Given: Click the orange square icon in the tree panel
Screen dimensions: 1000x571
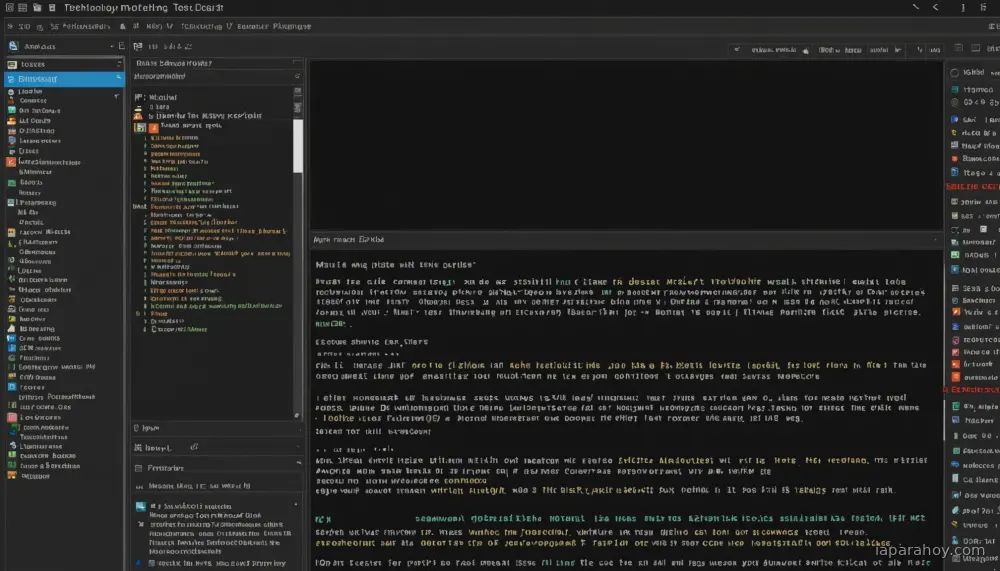Looking at the screenshot, I should pos(154,128).
